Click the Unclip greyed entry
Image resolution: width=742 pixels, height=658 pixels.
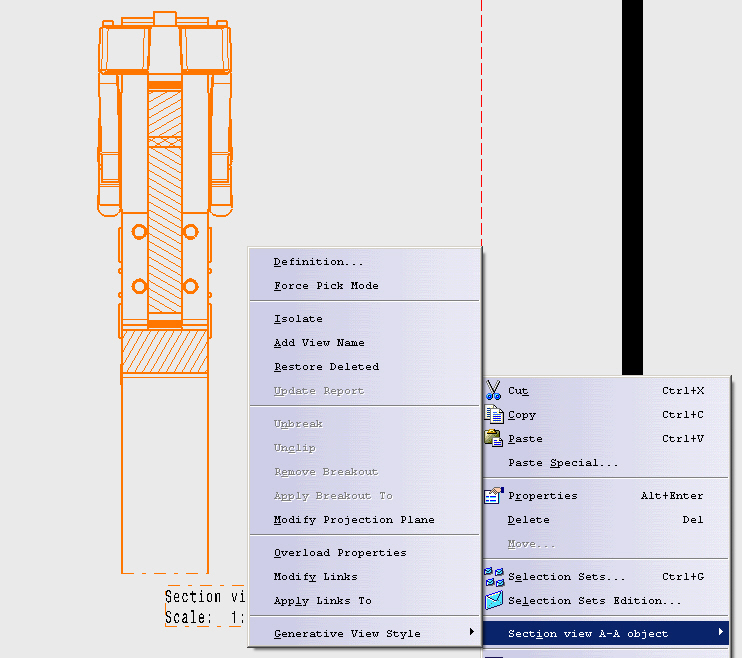[294, 447]
